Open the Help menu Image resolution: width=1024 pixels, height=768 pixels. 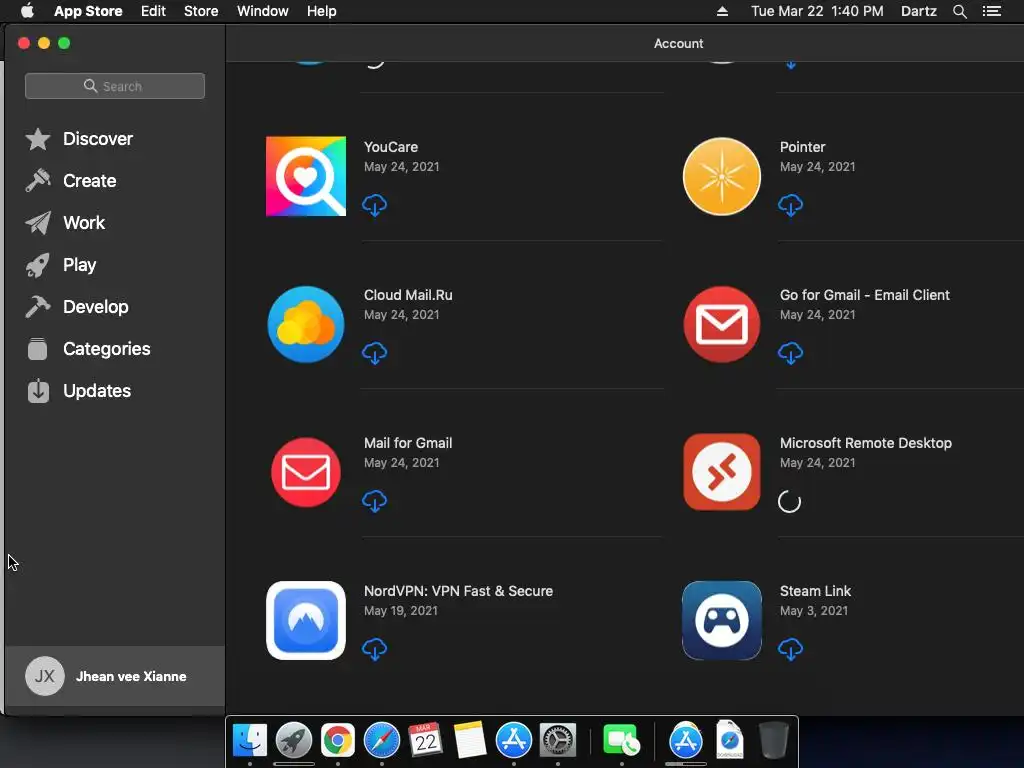click(x=322, y=11)
